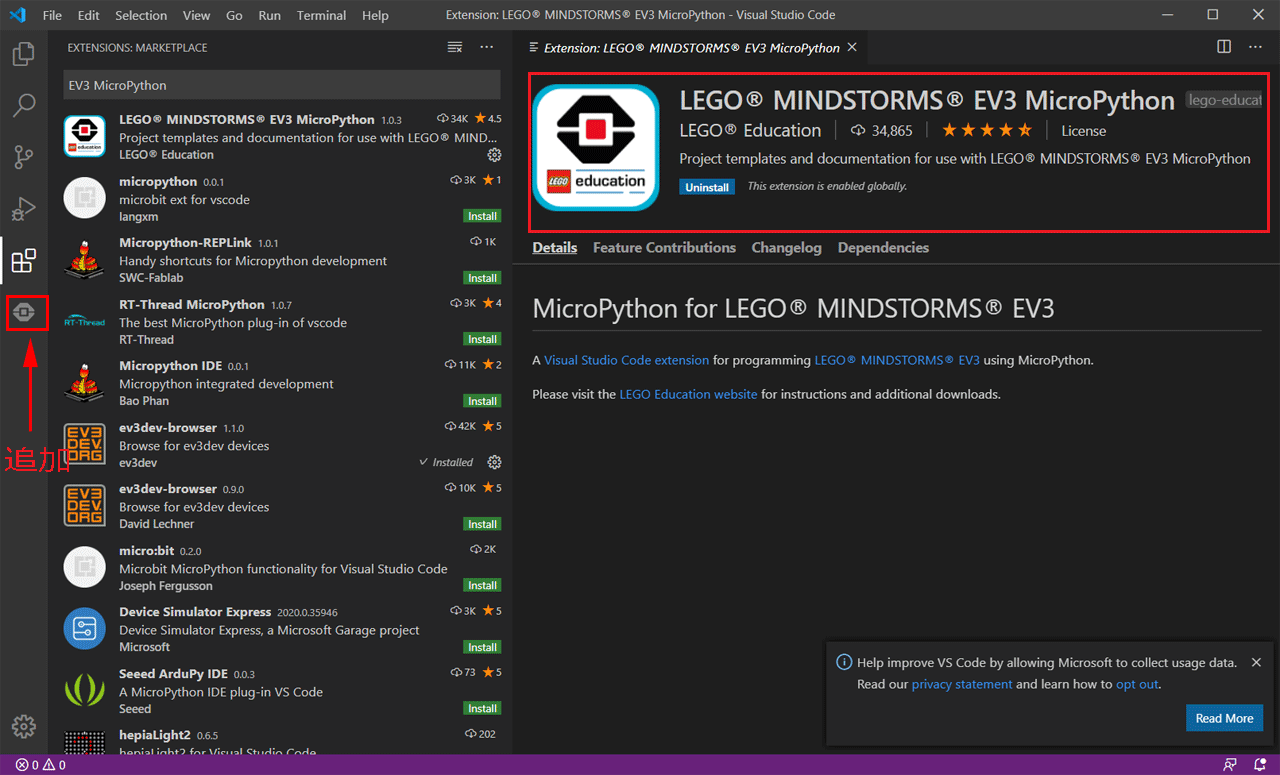Open the Run menu

[x=269, y=15]
